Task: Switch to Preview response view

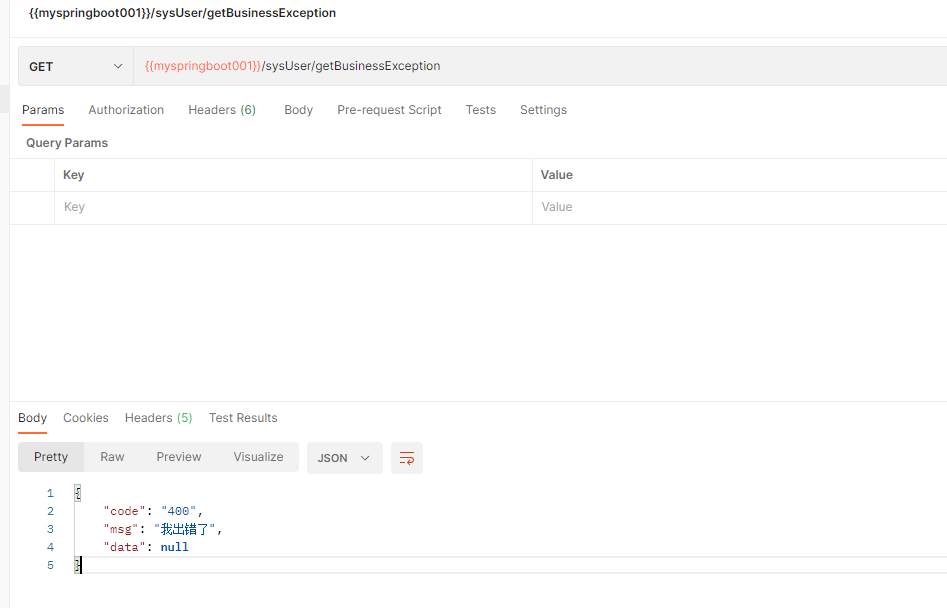Action: 179,457
